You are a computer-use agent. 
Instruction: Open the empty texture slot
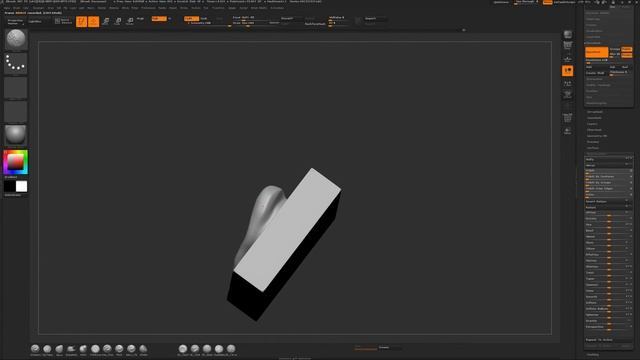pos(16,111)
